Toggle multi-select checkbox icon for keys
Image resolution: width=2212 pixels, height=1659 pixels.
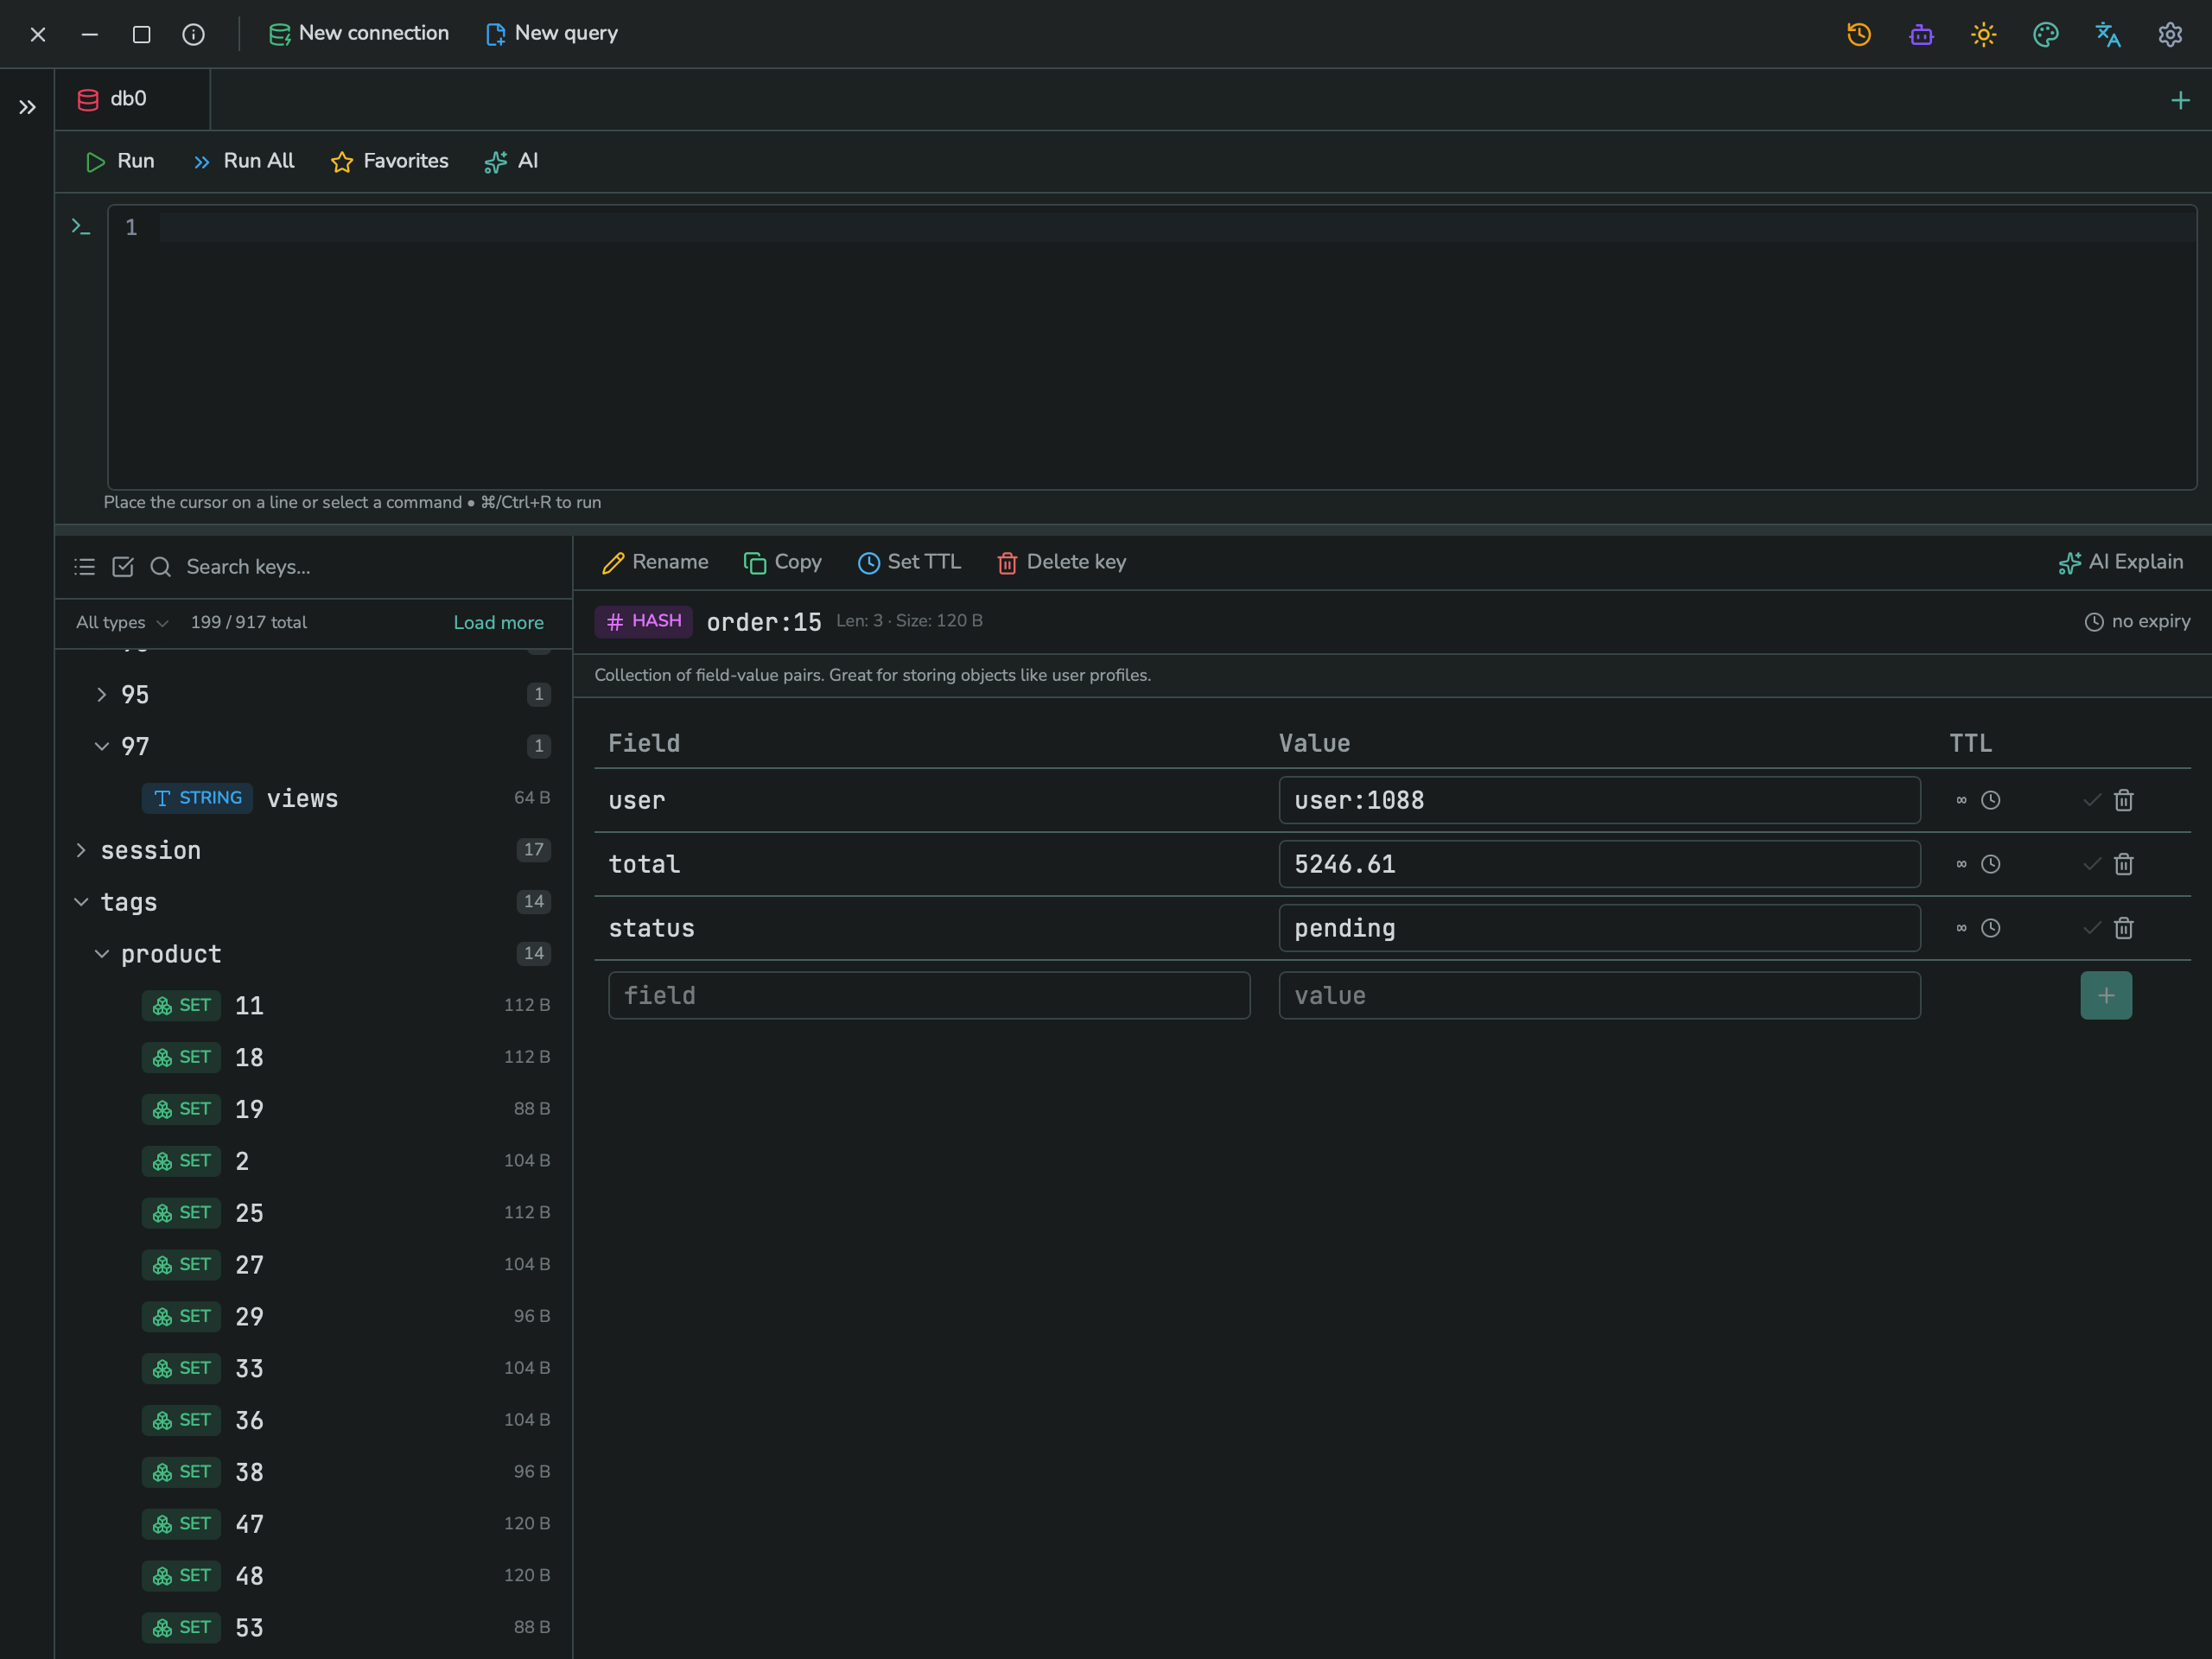pos(123,567)
